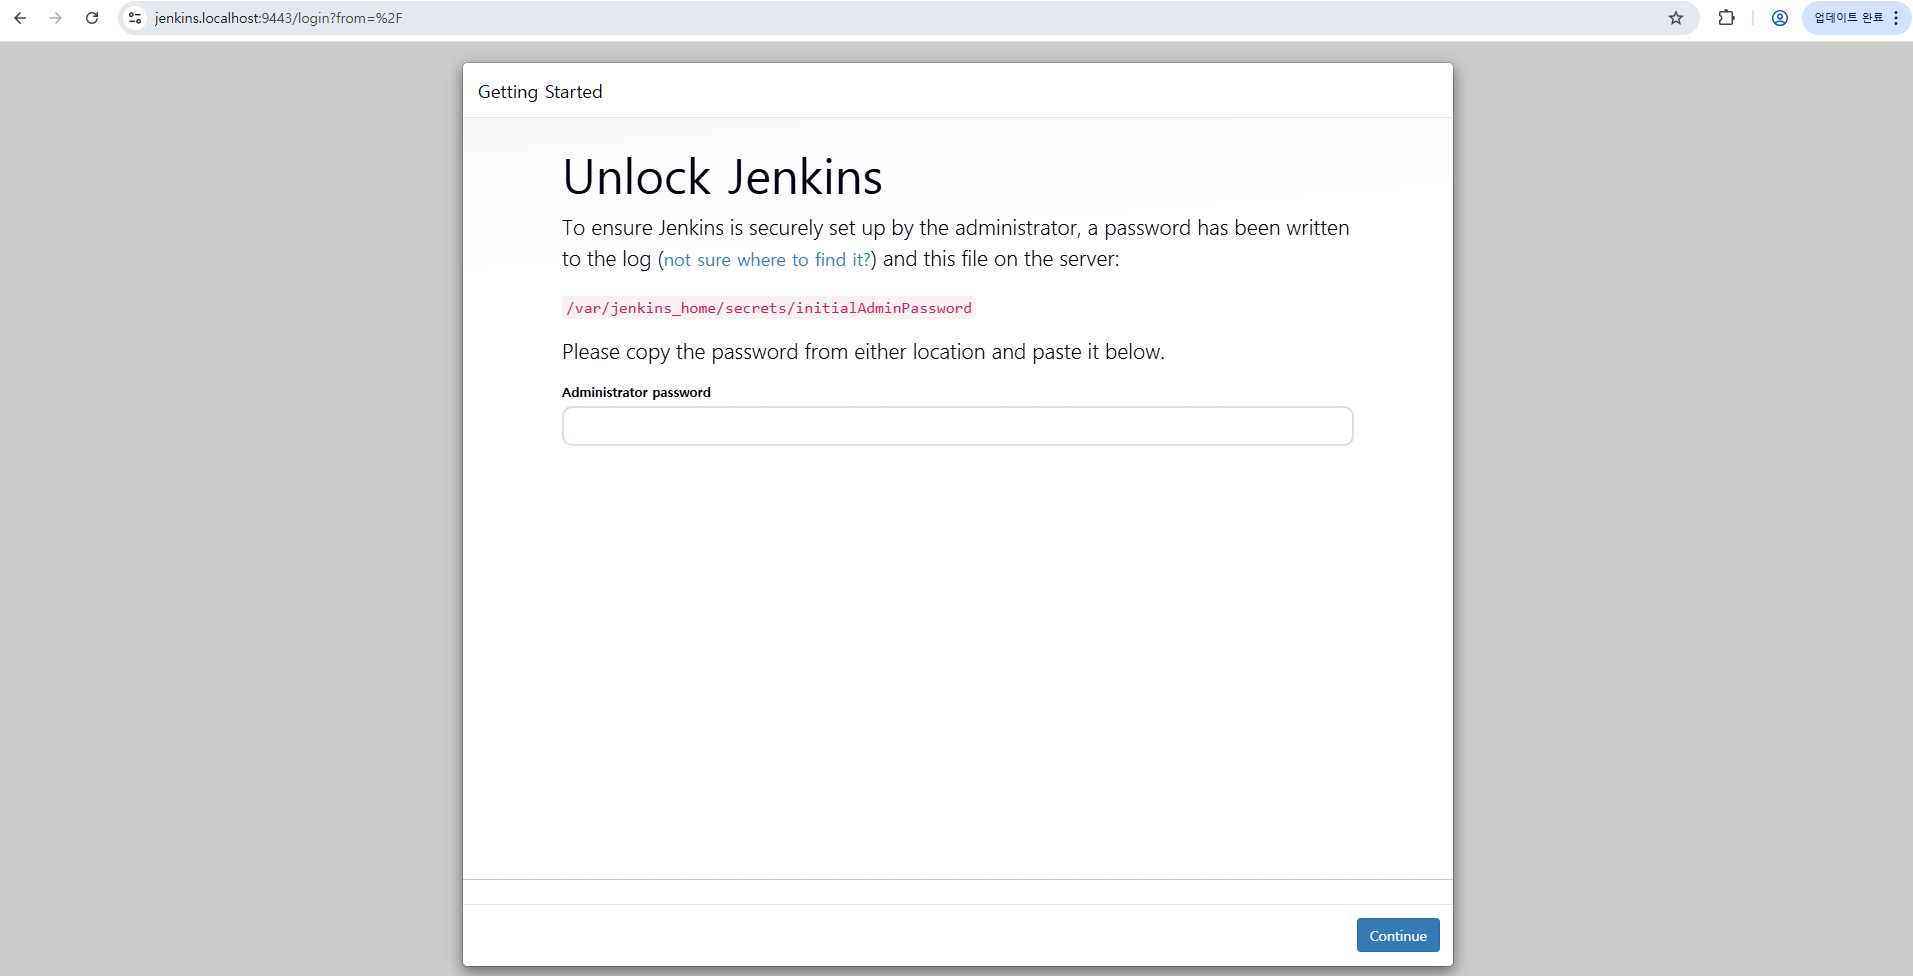Click the Getting Started header text
This screenshot has height=976, width=1913.
(x=540, y=92)
